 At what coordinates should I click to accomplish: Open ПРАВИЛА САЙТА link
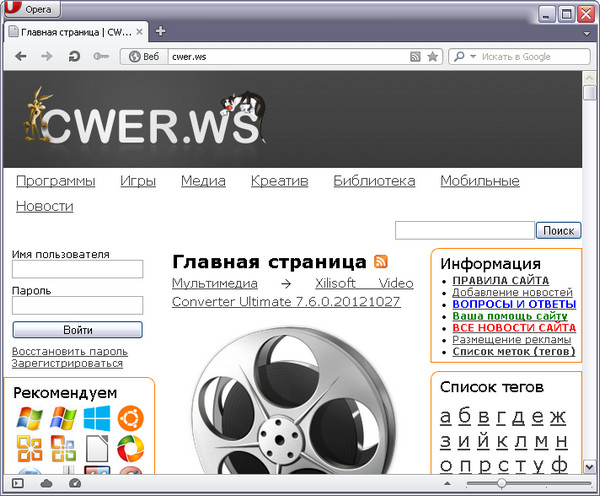(501, 281)
